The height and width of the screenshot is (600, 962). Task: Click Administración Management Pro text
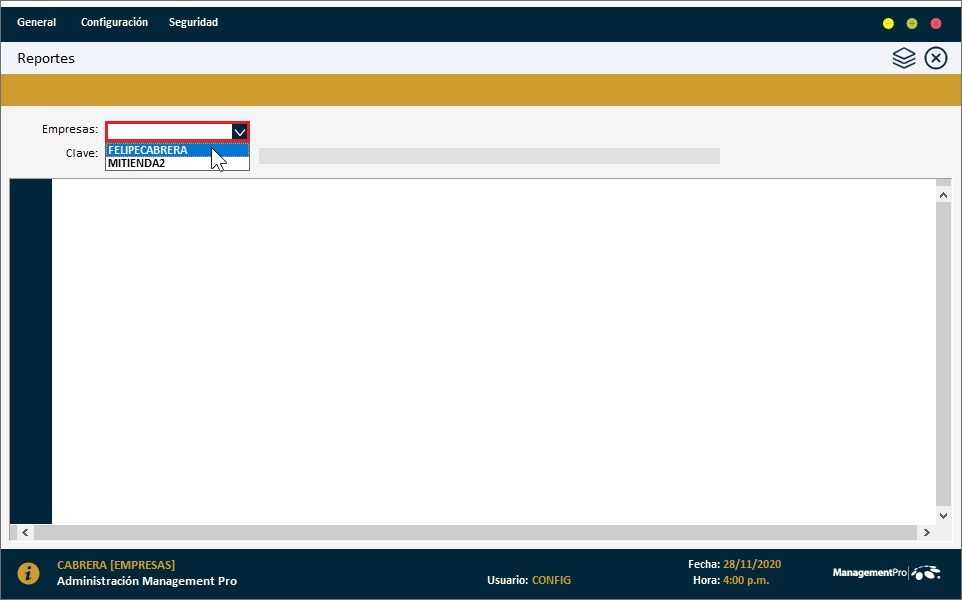[x=147, y=580]
